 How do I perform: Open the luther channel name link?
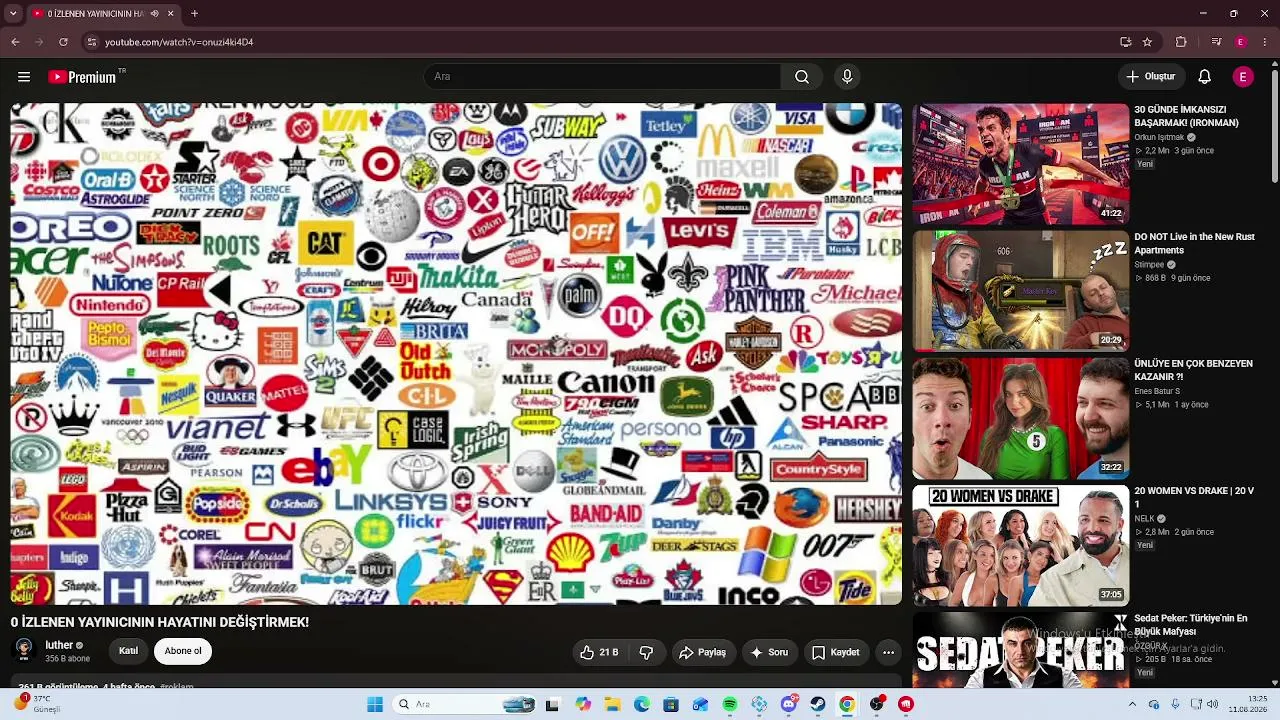pos(59,645)
